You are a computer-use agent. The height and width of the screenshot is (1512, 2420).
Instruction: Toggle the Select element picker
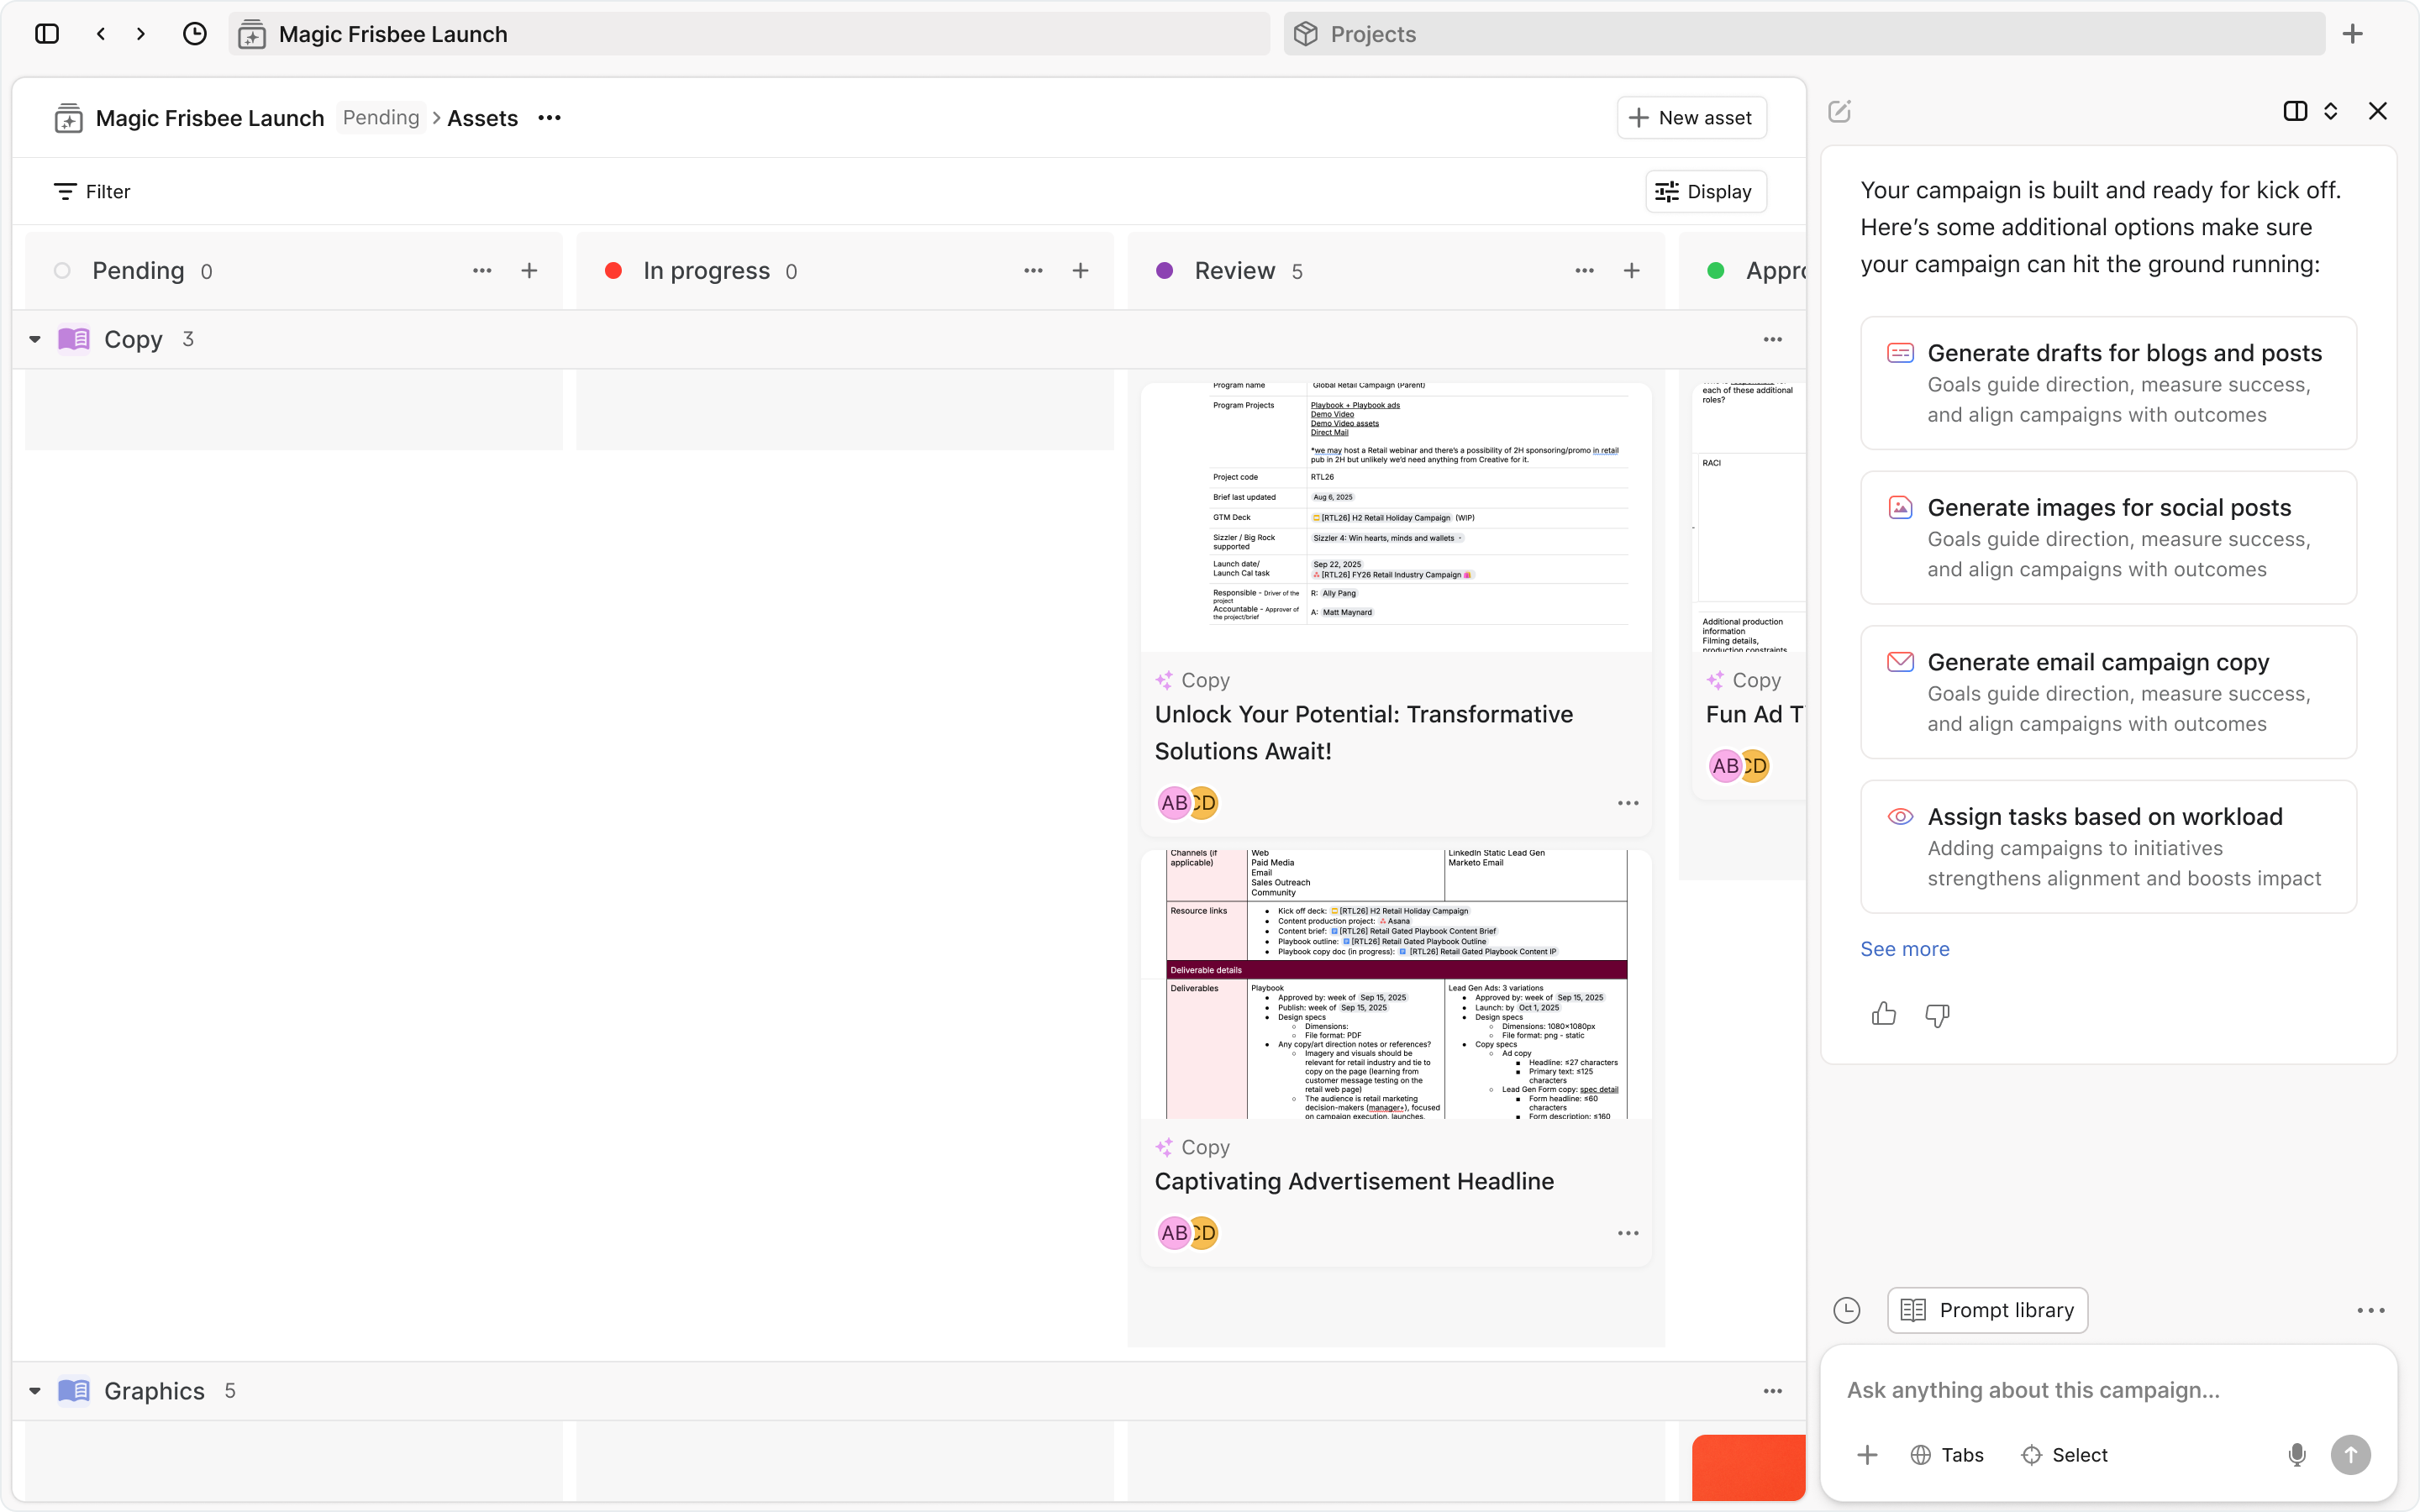pos(2065,1454)
